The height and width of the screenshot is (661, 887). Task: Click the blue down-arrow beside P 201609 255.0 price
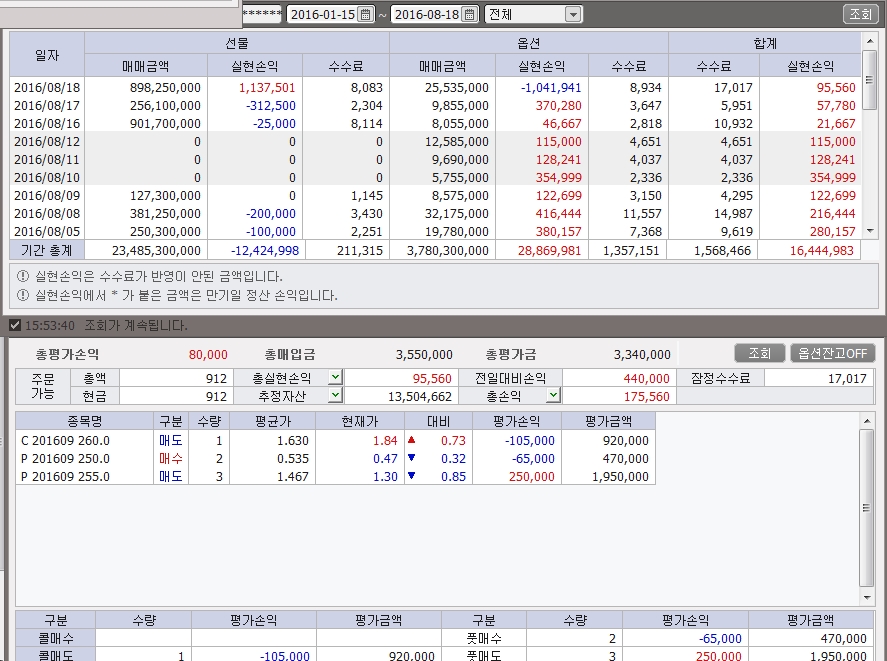(411, 475)
